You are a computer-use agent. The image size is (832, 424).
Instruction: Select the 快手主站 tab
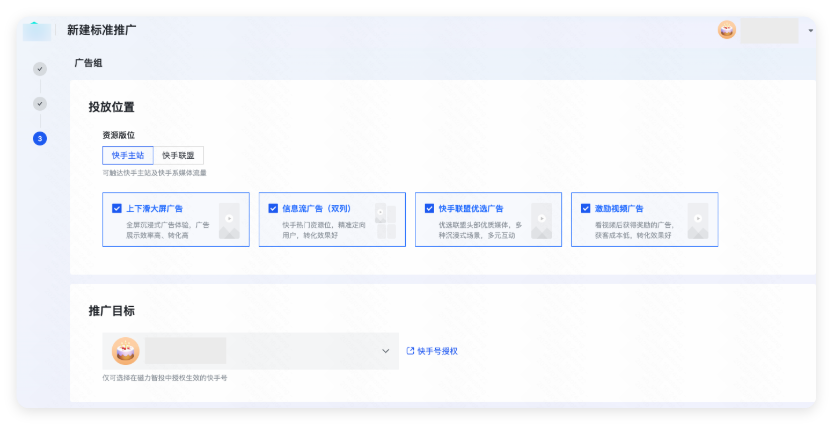(x=128, y=155)
